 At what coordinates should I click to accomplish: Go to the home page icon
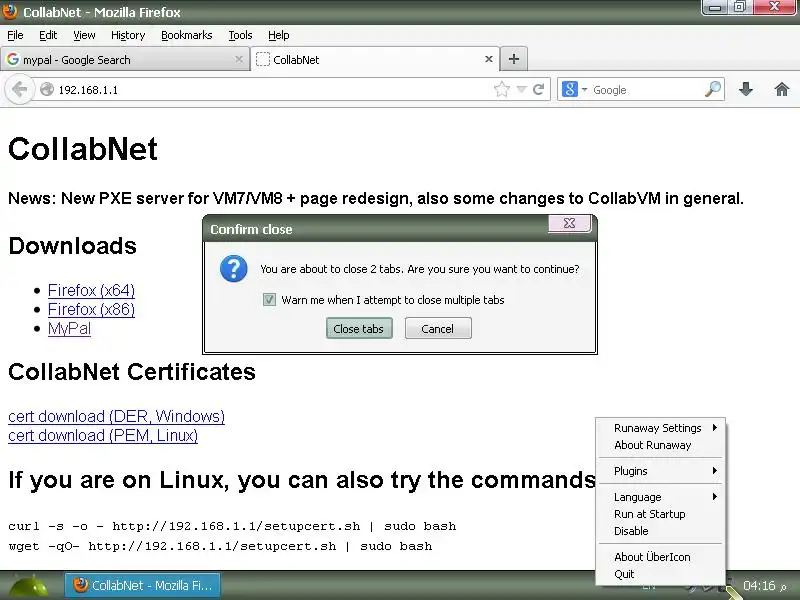tap(782, 89)
